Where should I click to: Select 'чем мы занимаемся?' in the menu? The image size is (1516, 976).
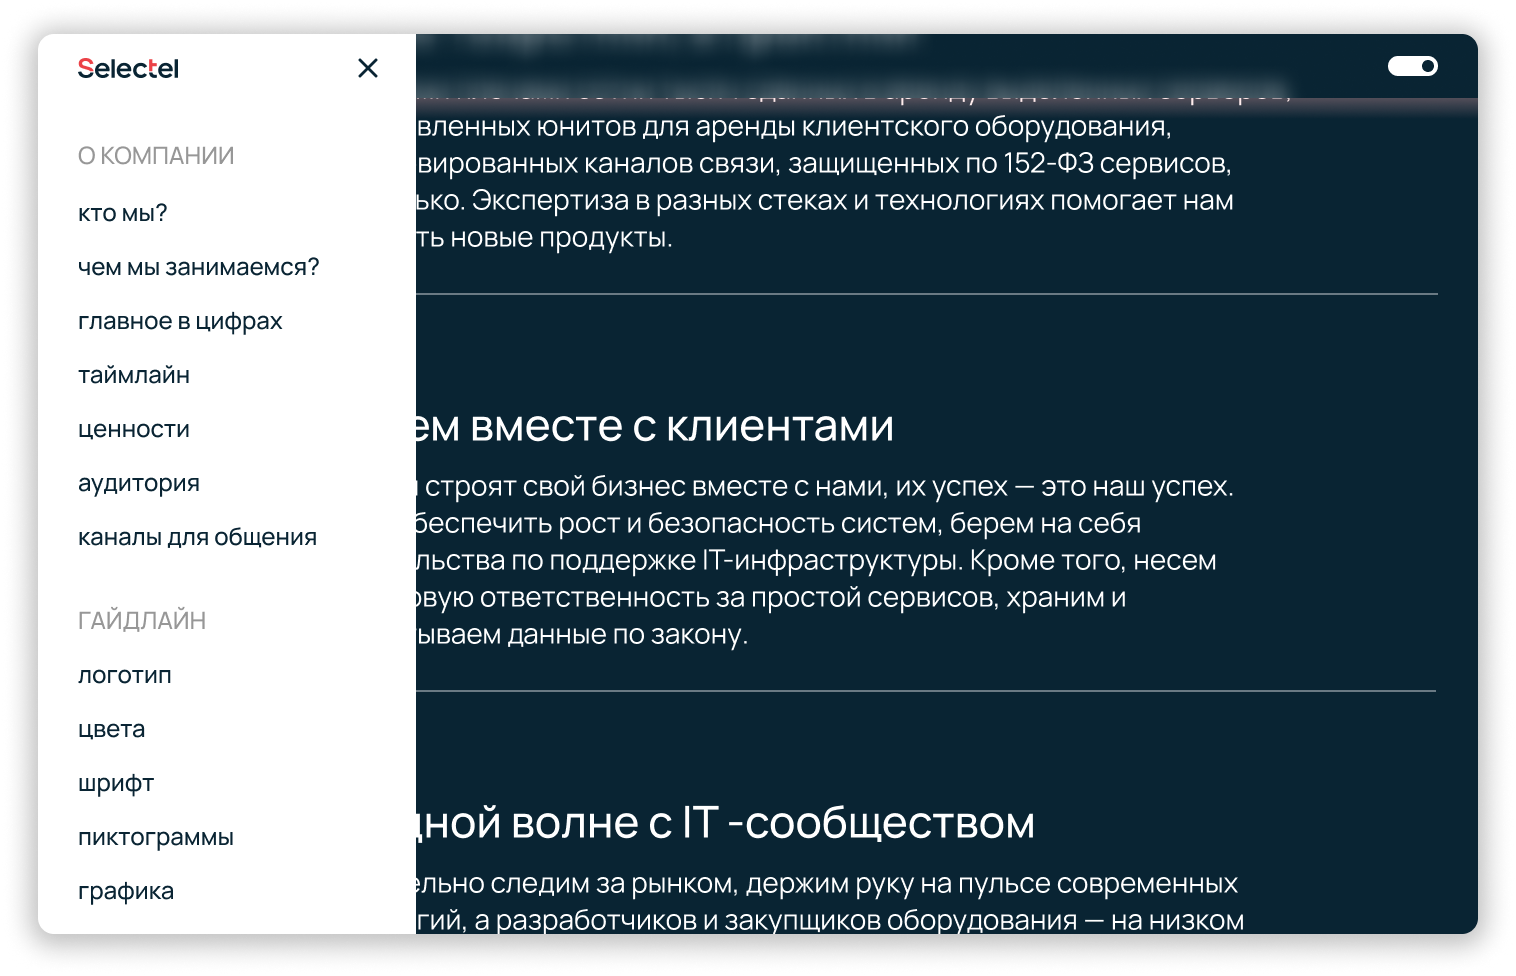coord(199,266)
